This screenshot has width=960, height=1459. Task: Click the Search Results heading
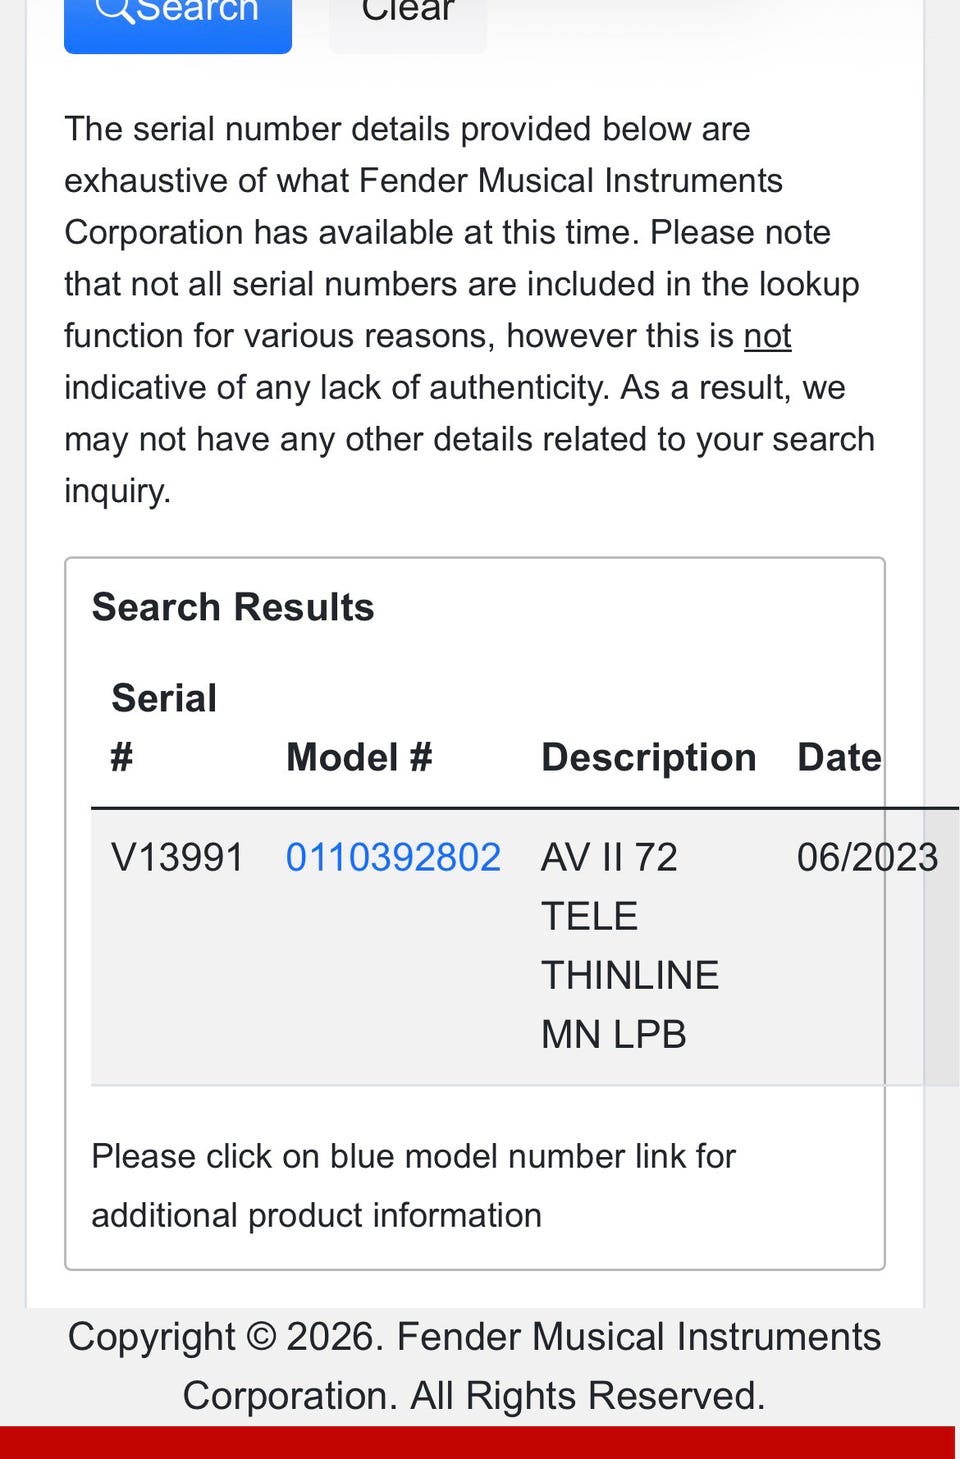click(x=233, y=607)
